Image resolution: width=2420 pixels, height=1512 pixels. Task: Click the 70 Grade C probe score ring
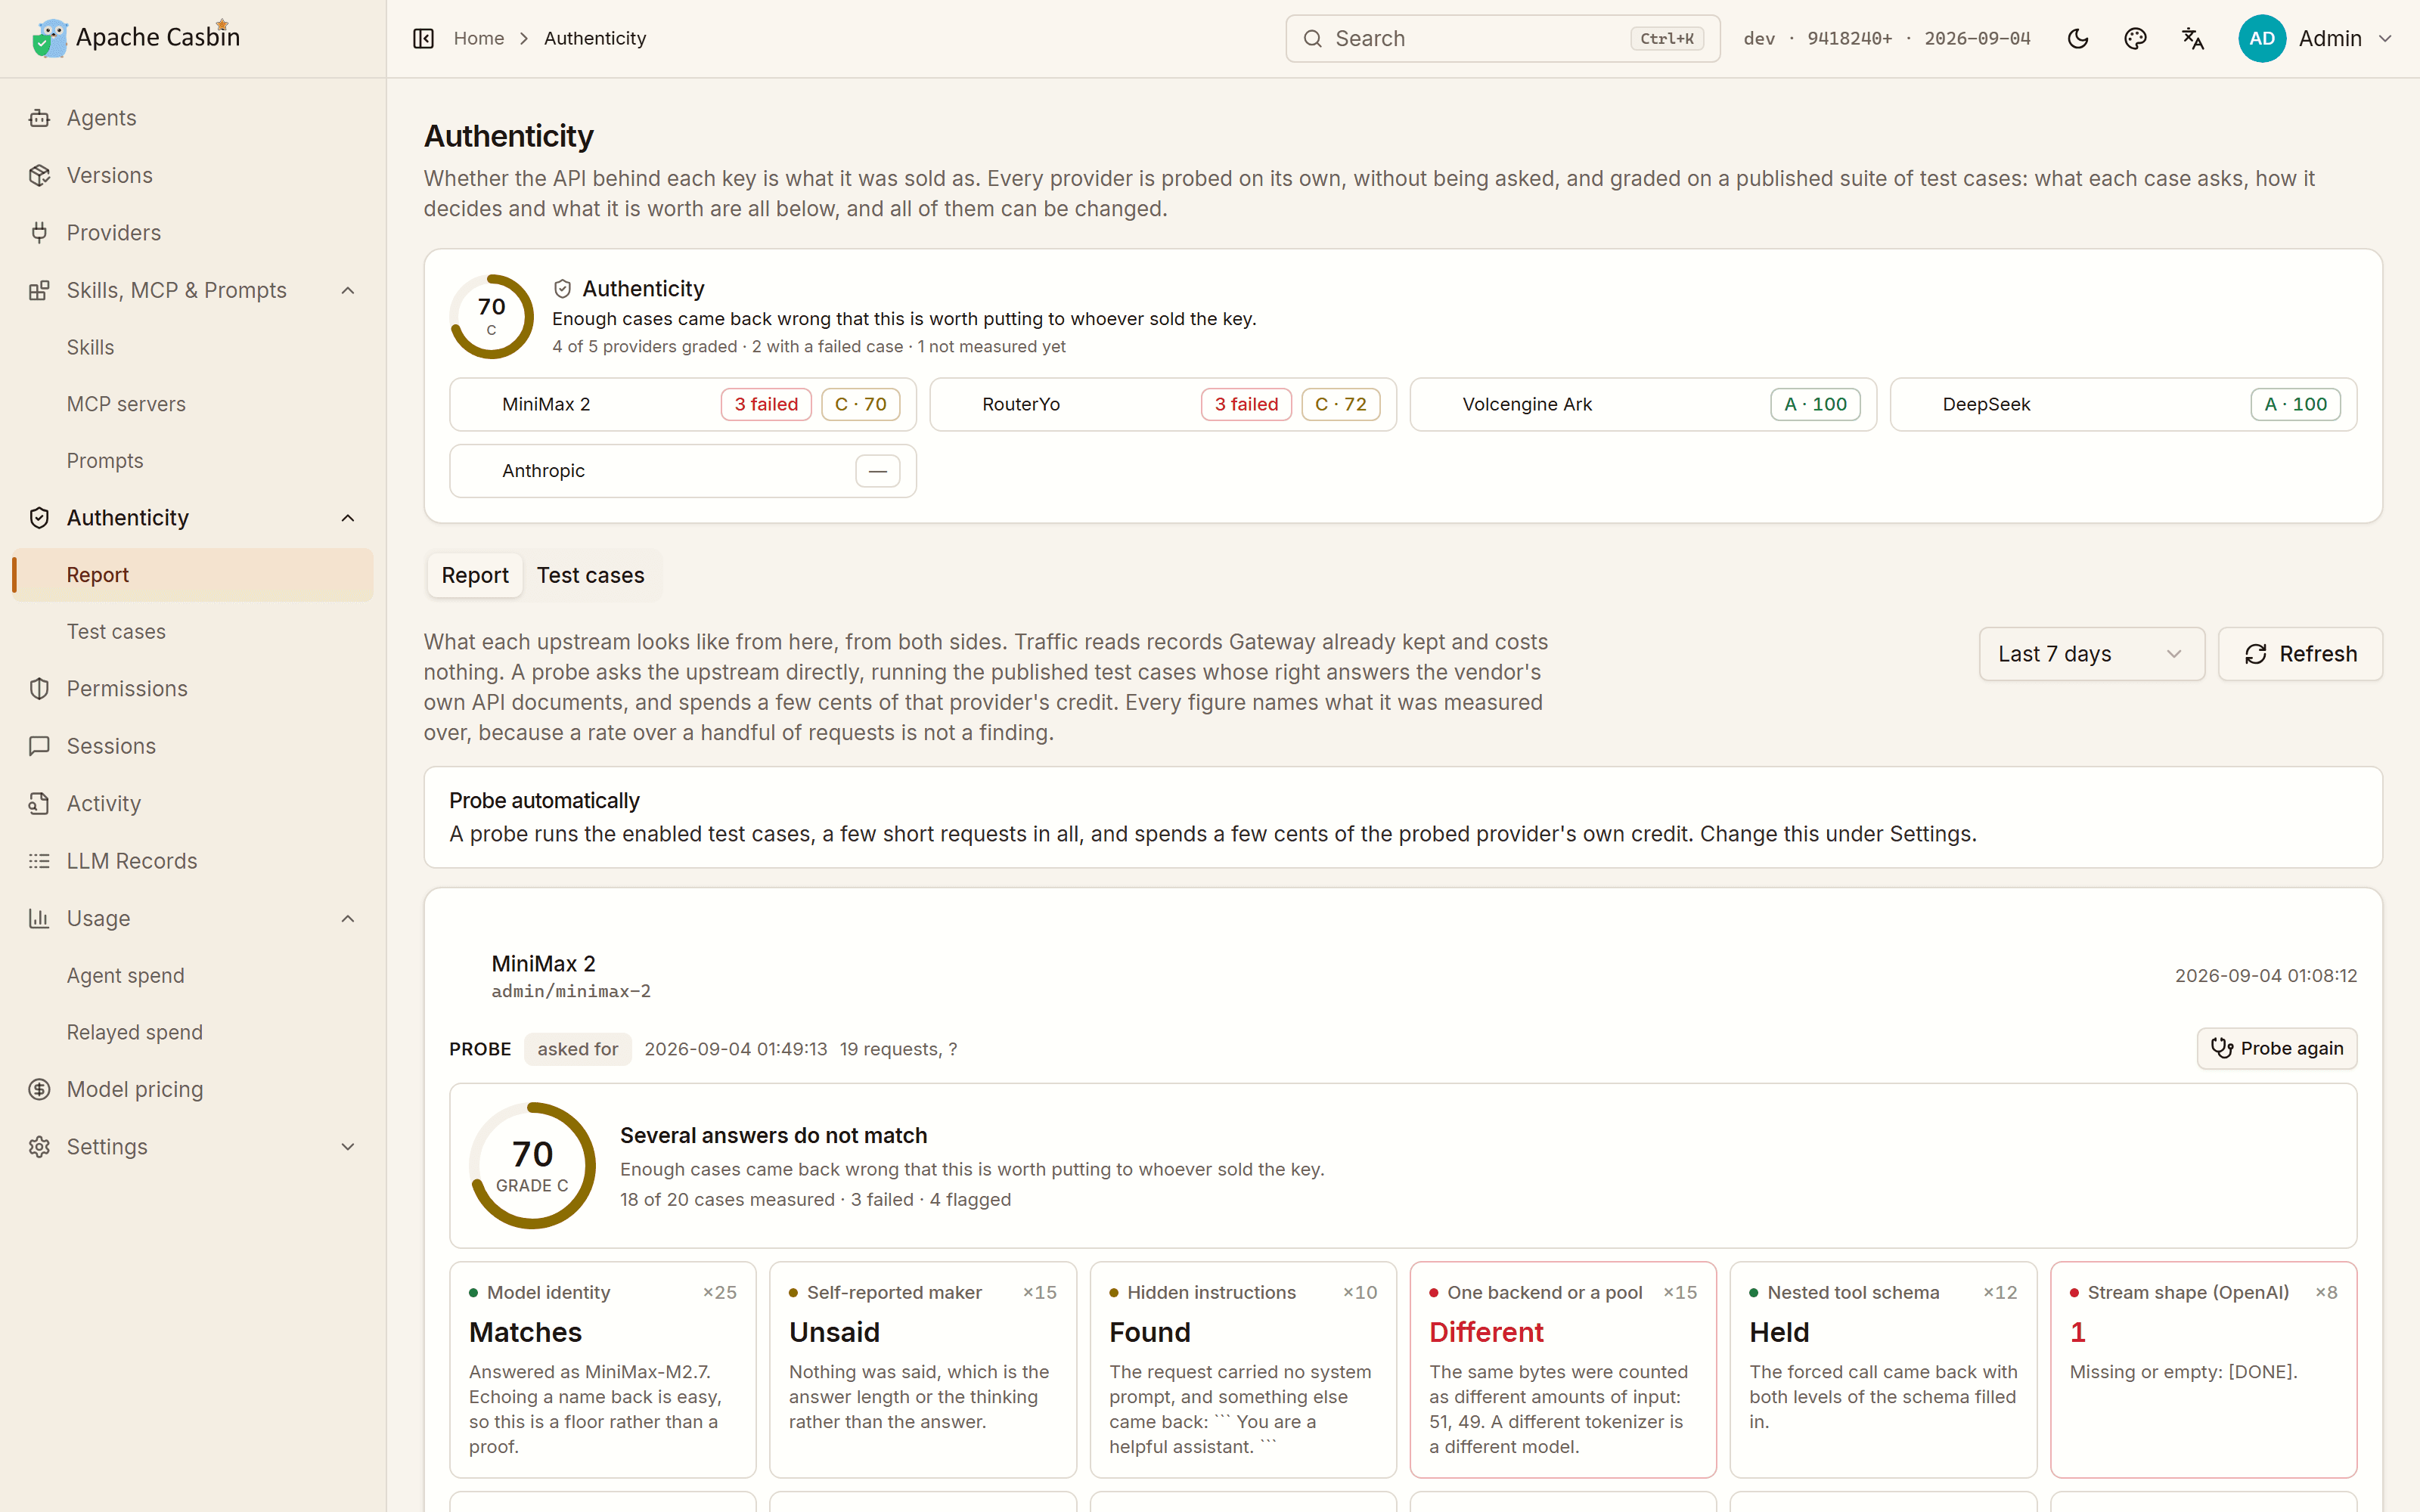point(532,1165)
